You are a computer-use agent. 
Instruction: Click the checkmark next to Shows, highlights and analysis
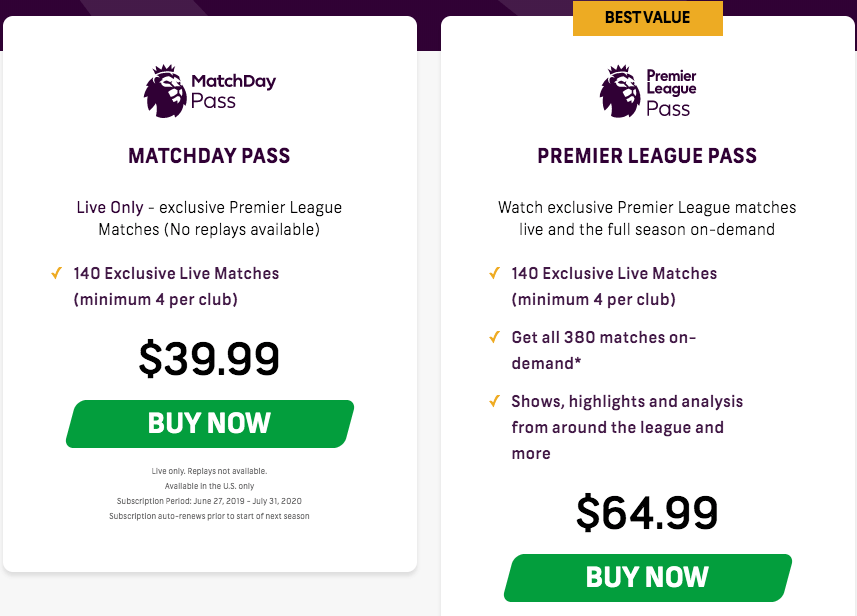pos(494,401)
